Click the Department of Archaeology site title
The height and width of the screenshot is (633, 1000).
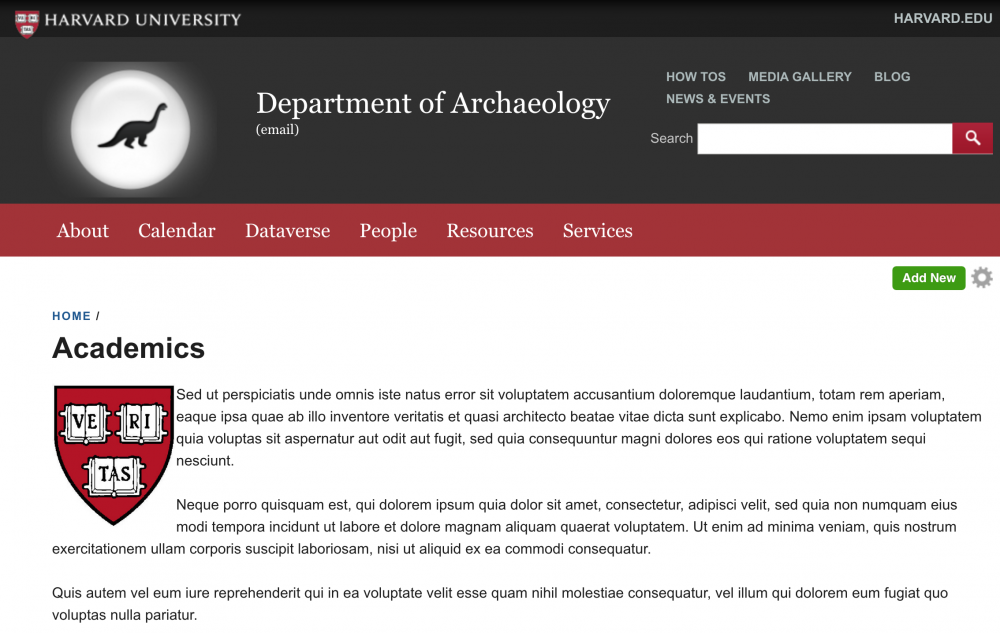coord(433,104)
